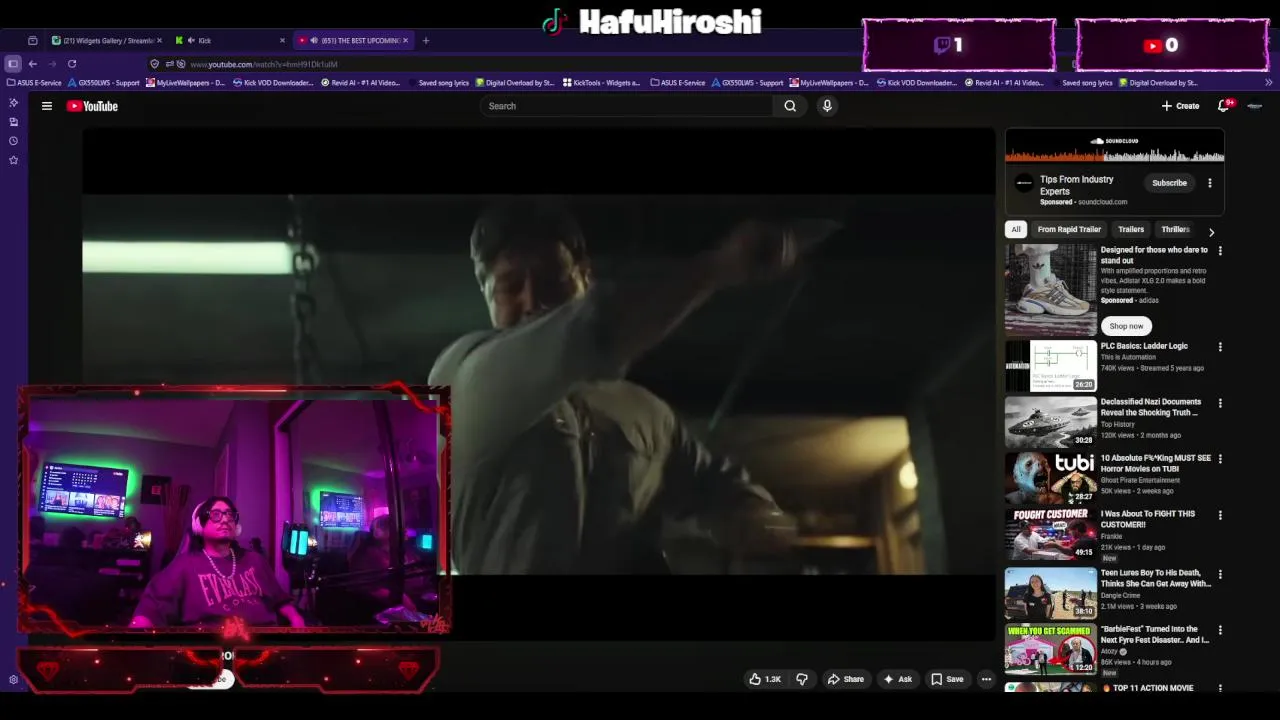Open options for PLC Basics video
1280x720 pixels.
[1220, 347]
